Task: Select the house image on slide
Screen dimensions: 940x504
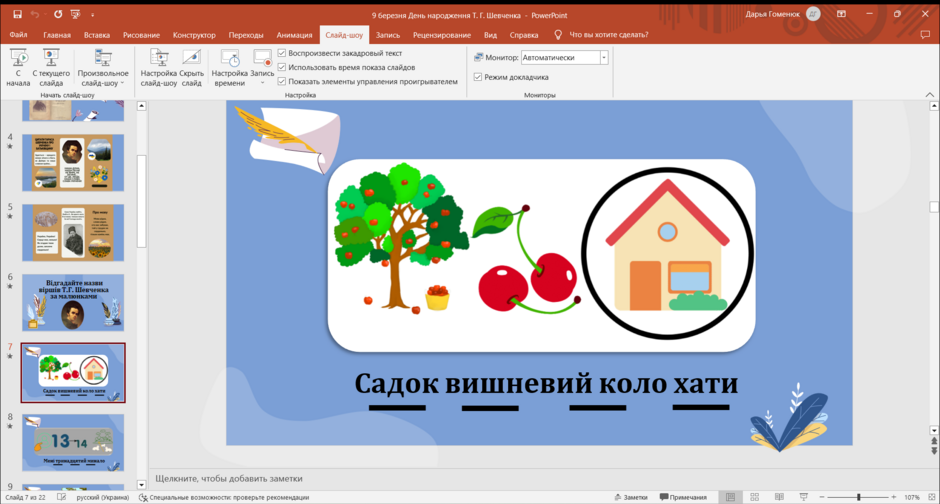Action: (x=667, y=252)
